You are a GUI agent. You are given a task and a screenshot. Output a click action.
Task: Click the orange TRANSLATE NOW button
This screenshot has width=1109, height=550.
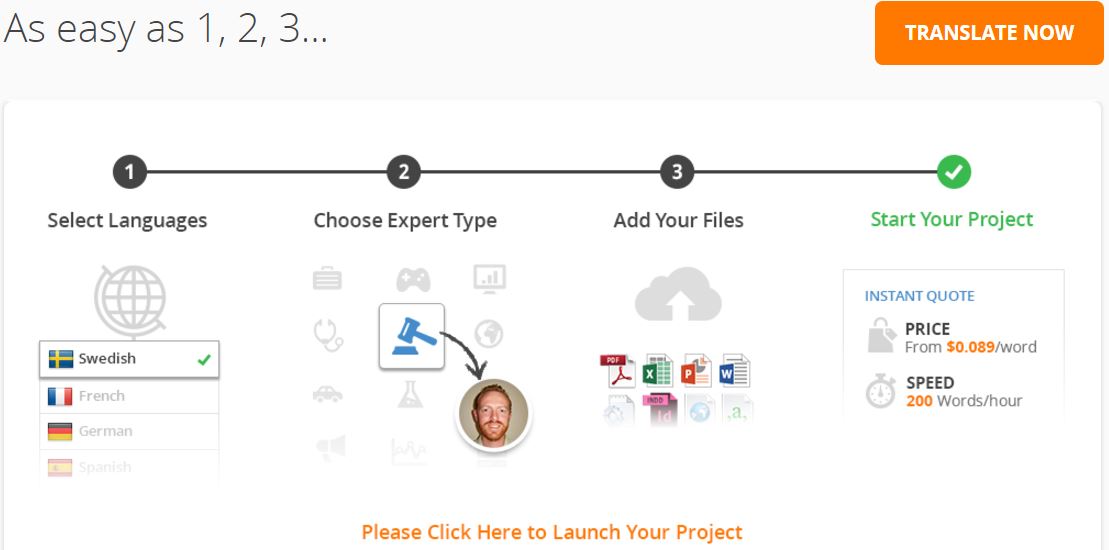point(989,33)
